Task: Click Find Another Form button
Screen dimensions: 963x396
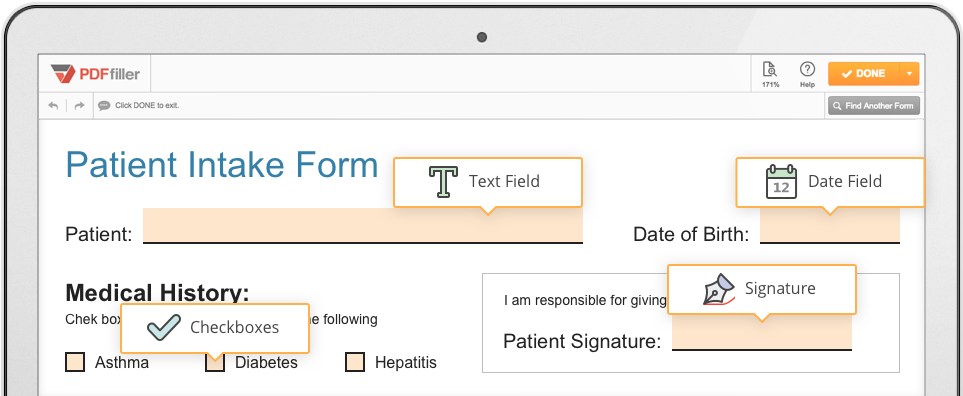Action: [x=874, y=106]
